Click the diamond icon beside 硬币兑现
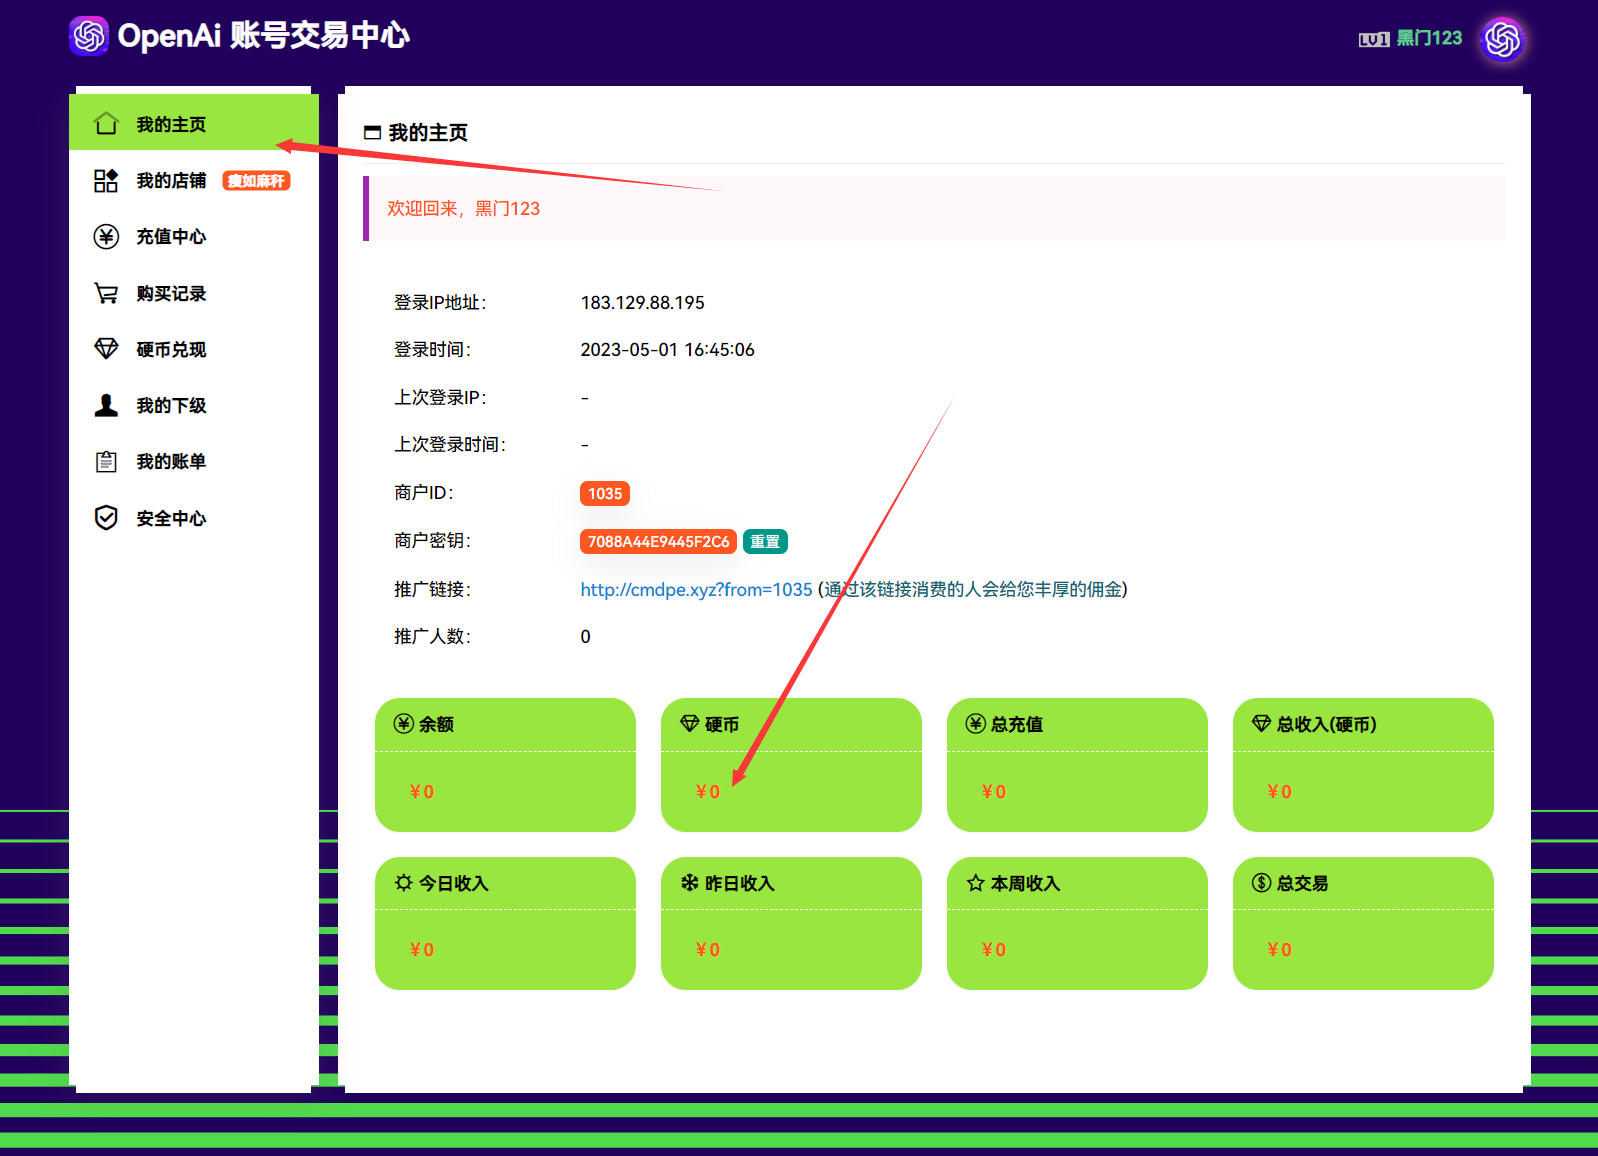Viewport: 1598px width, 1156px height. tap(106, 349)
